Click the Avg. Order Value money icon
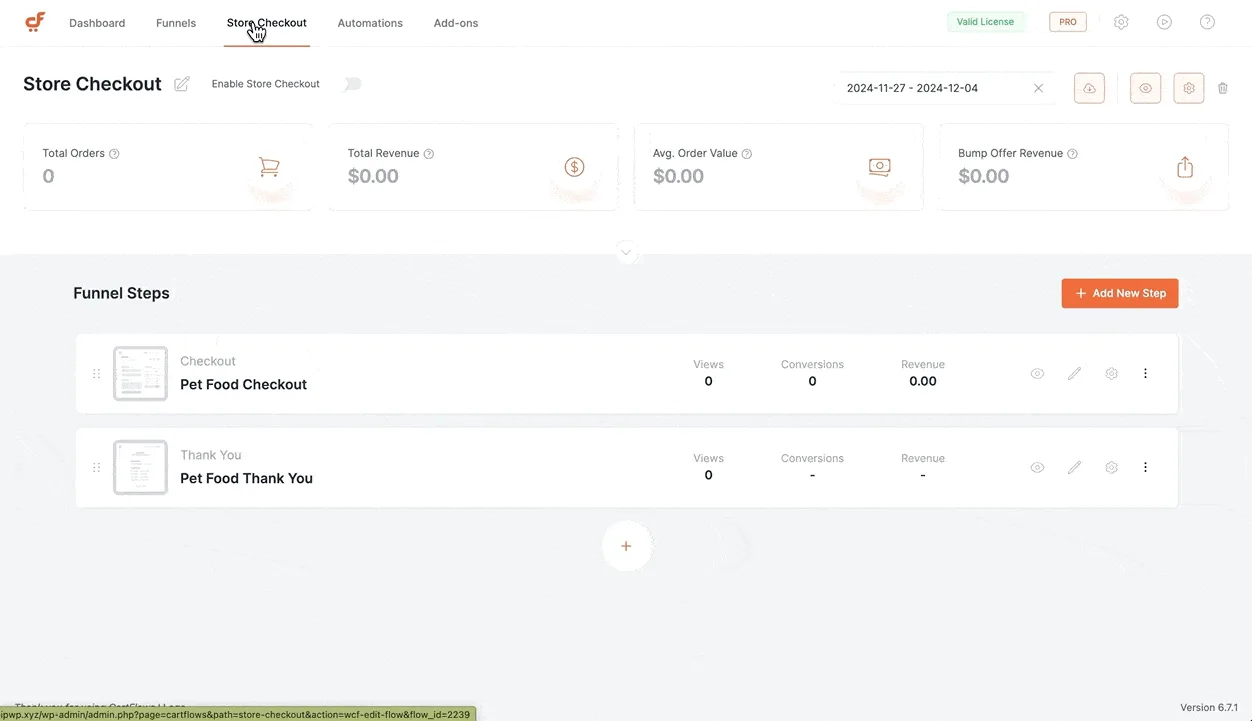The width and height of the screenshot is (1252, 721). click(x=879, y=167)
